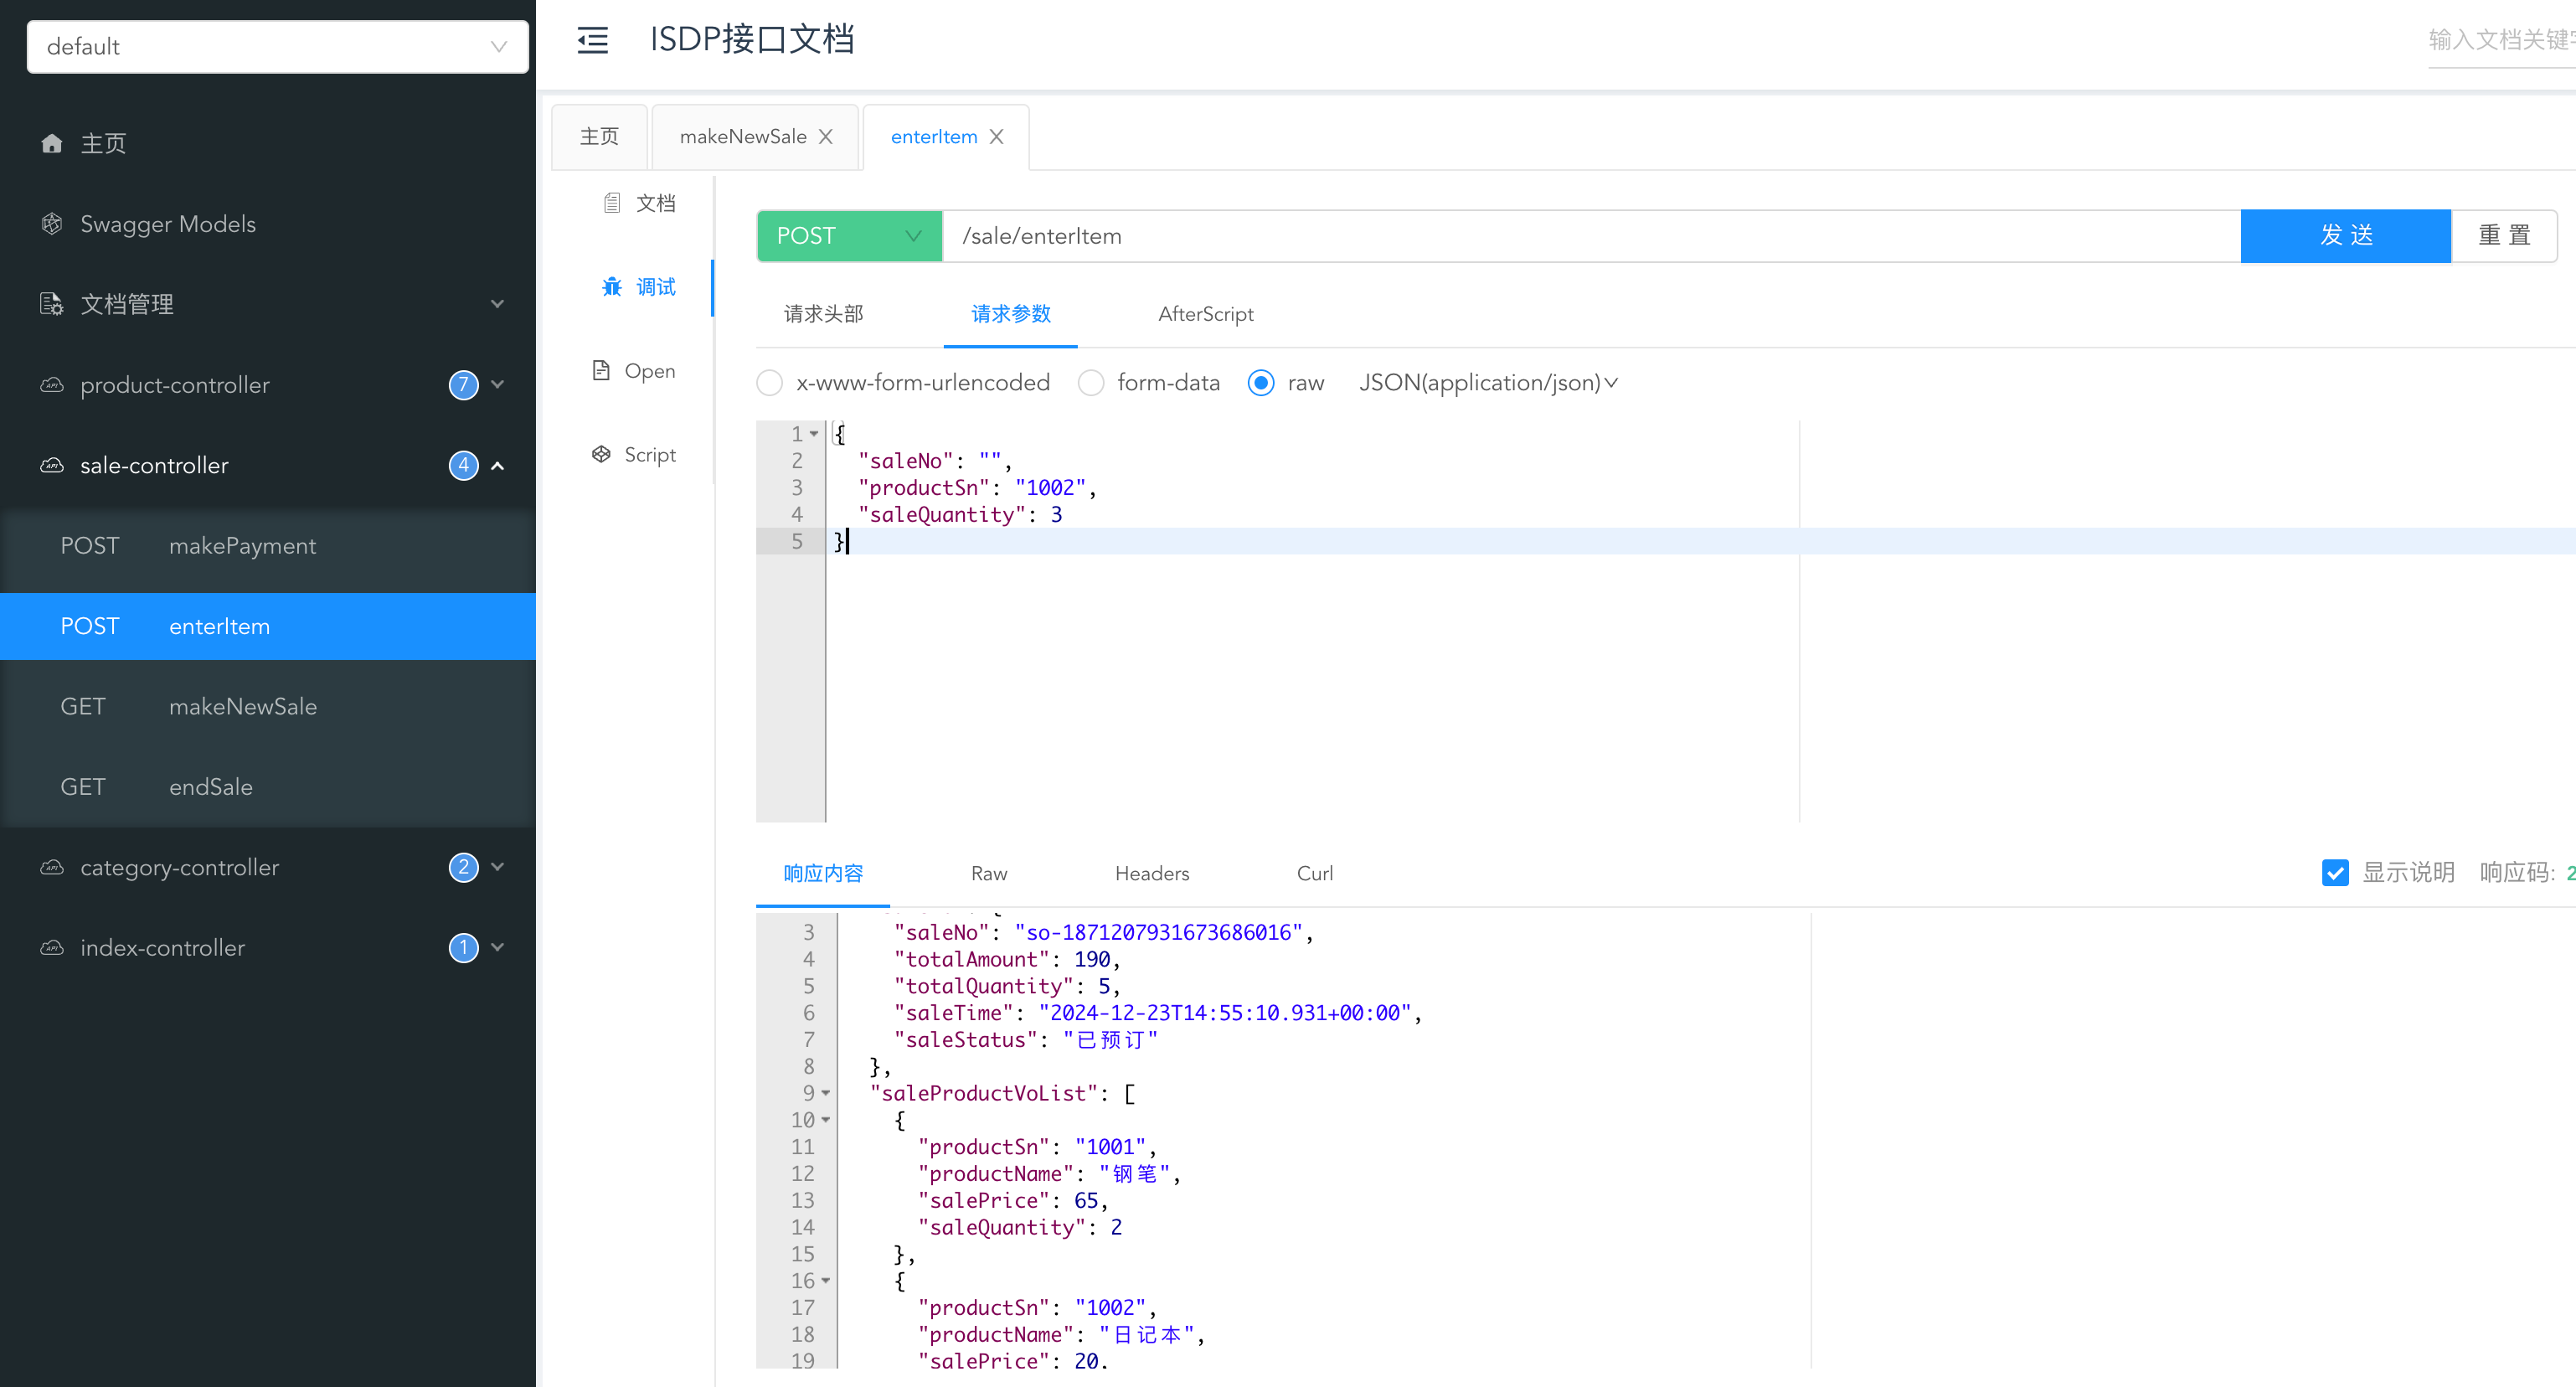Open the 请求头部 tab

[823, 314]
